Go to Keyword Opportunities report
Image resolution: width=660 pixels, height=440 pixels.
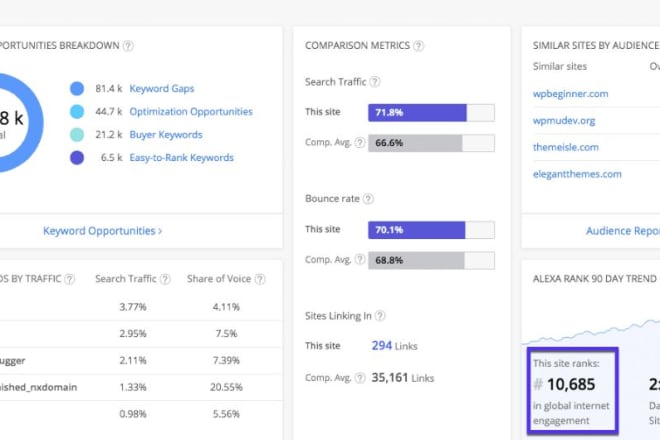(102, 231)
